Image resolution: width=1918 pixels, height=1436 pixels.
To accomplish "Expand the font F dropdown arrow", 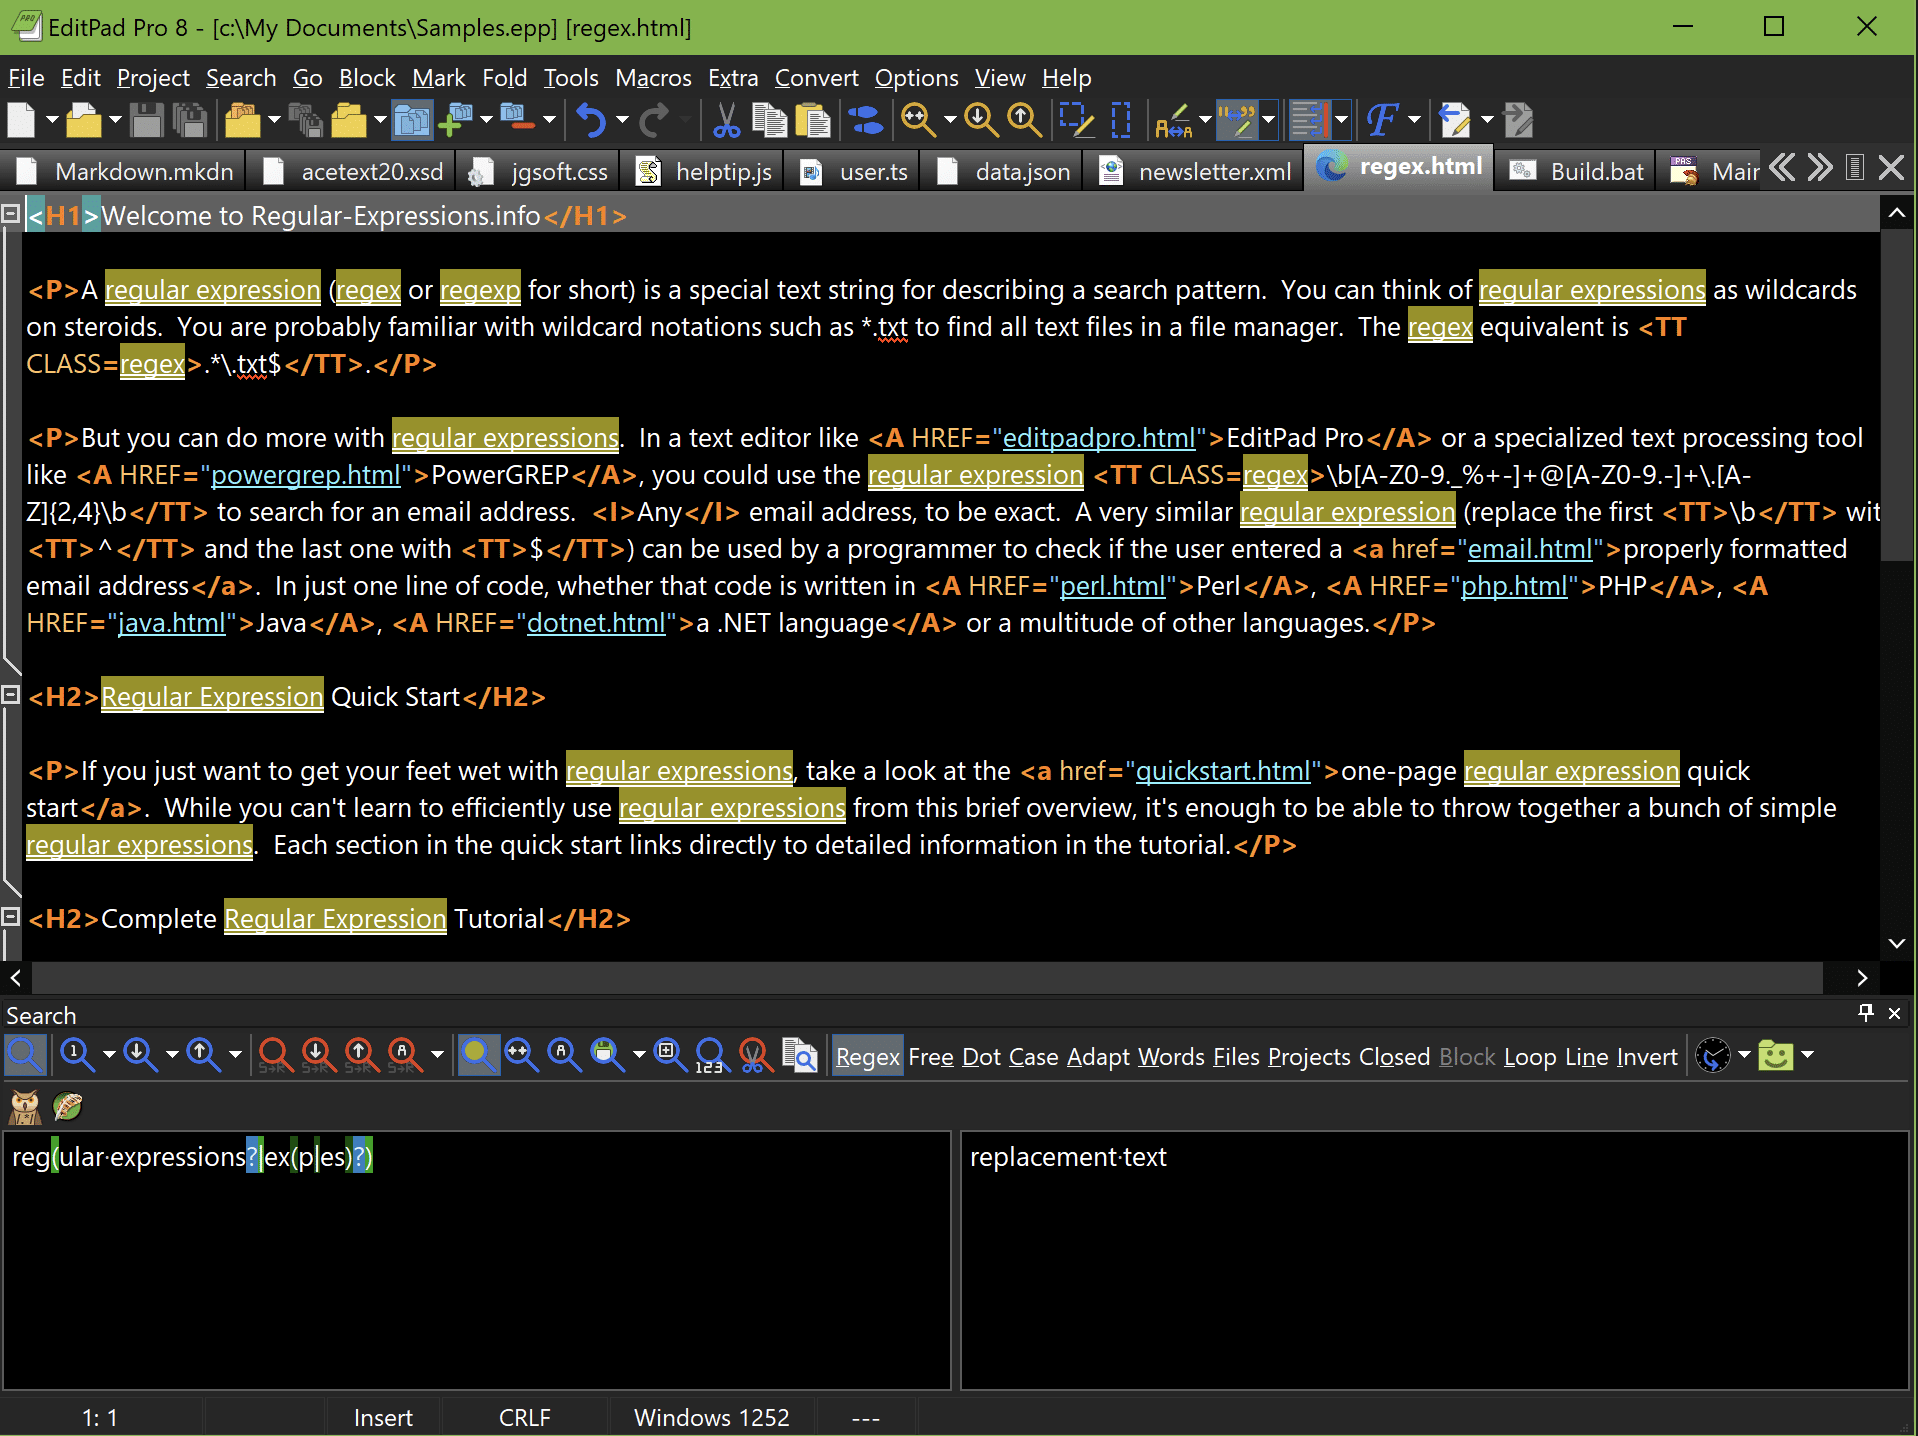I will tap(1414, 120).
